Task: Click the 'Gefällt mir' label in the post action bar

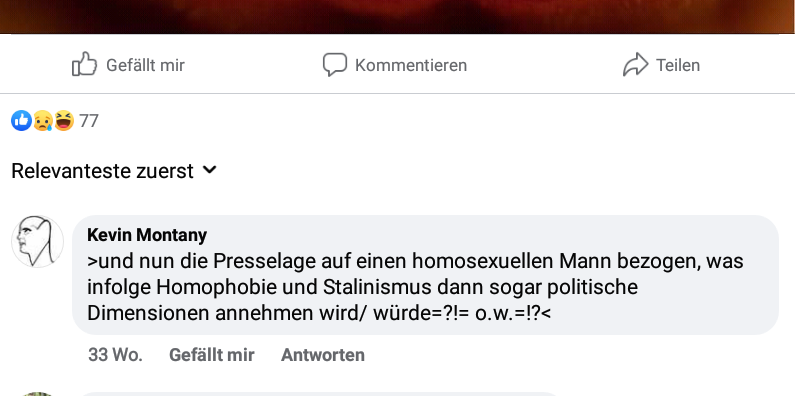Action: (x=145, y=65)
